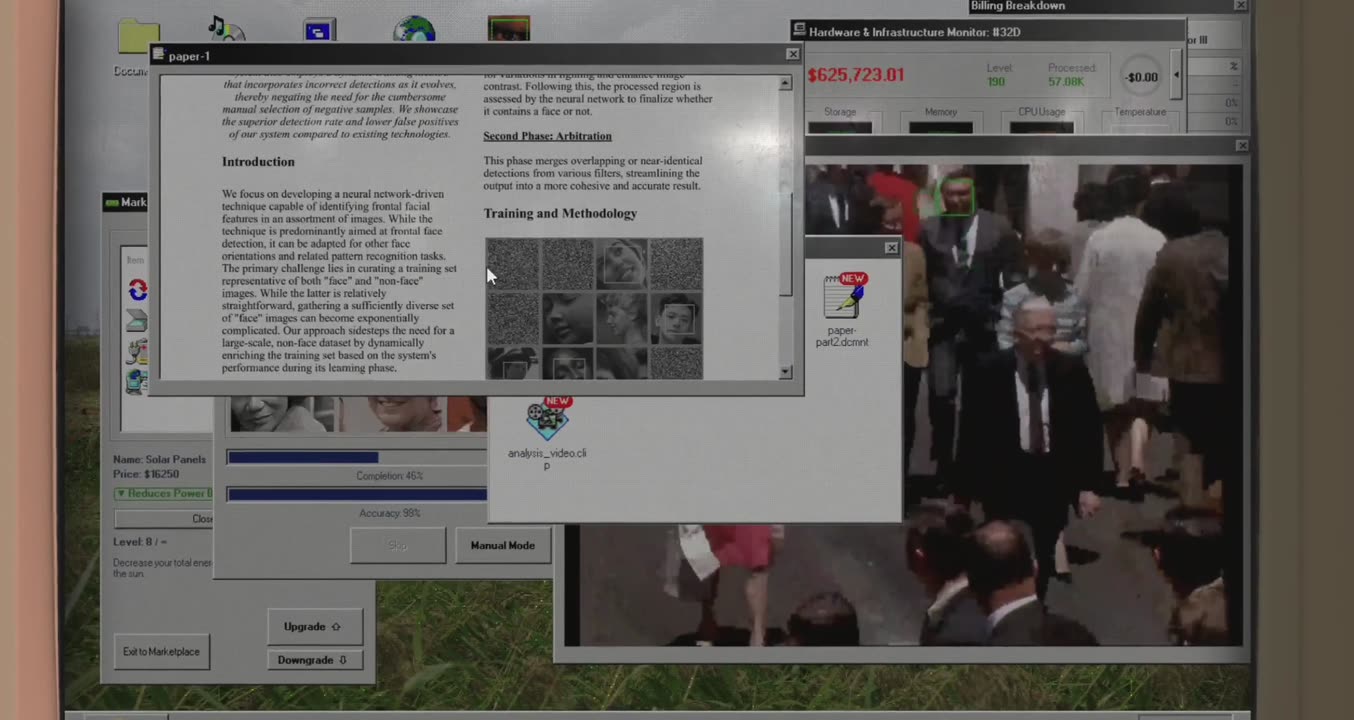Close the paper-1 document window
The height and width of the screenshot is (720, 1354).
tap(792, 55)
